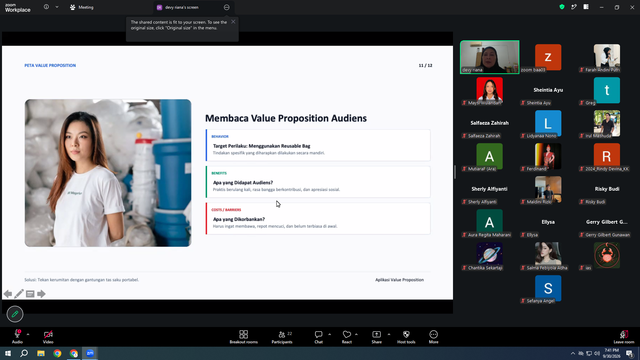Open the Participants panel
Screen dimensions: 640x360
[x=282, y=337]
